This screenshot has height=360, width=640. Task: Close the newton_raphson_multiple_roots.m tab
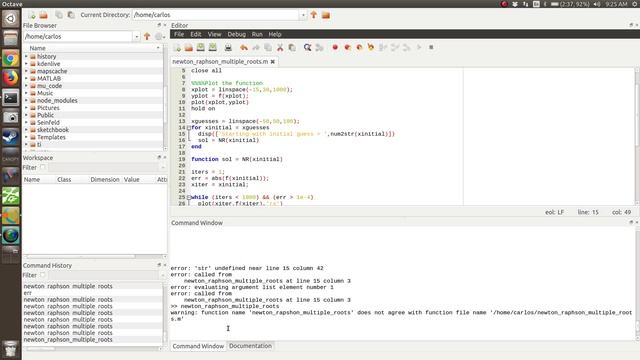273,62
